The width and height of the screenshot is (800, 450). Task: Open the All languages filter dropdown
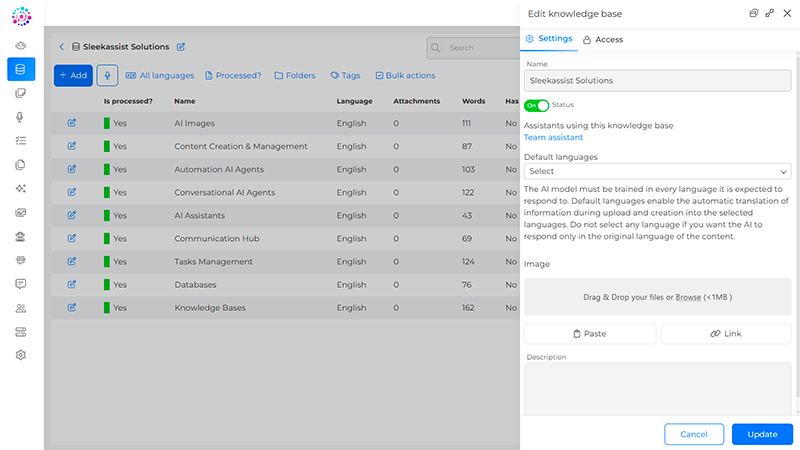click(159, 75)
